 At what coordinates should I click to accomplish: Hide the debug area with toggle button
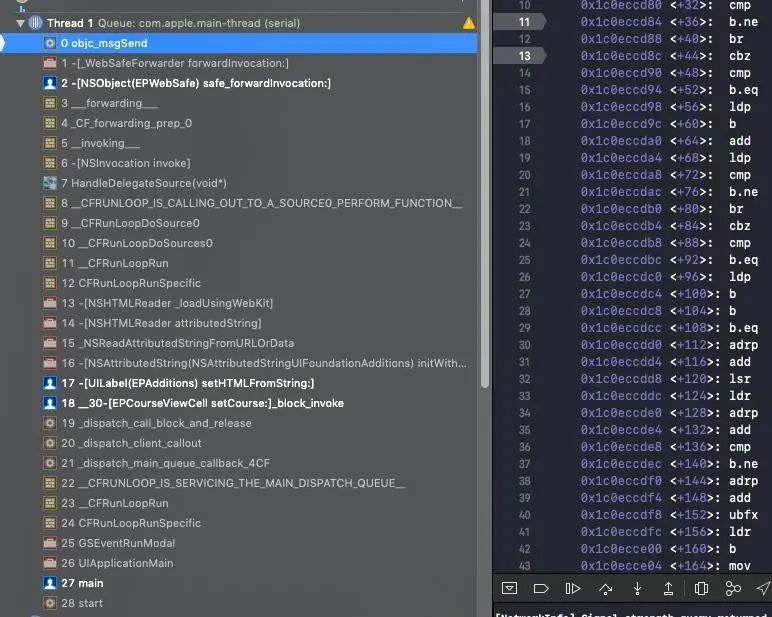coord(509,588)
